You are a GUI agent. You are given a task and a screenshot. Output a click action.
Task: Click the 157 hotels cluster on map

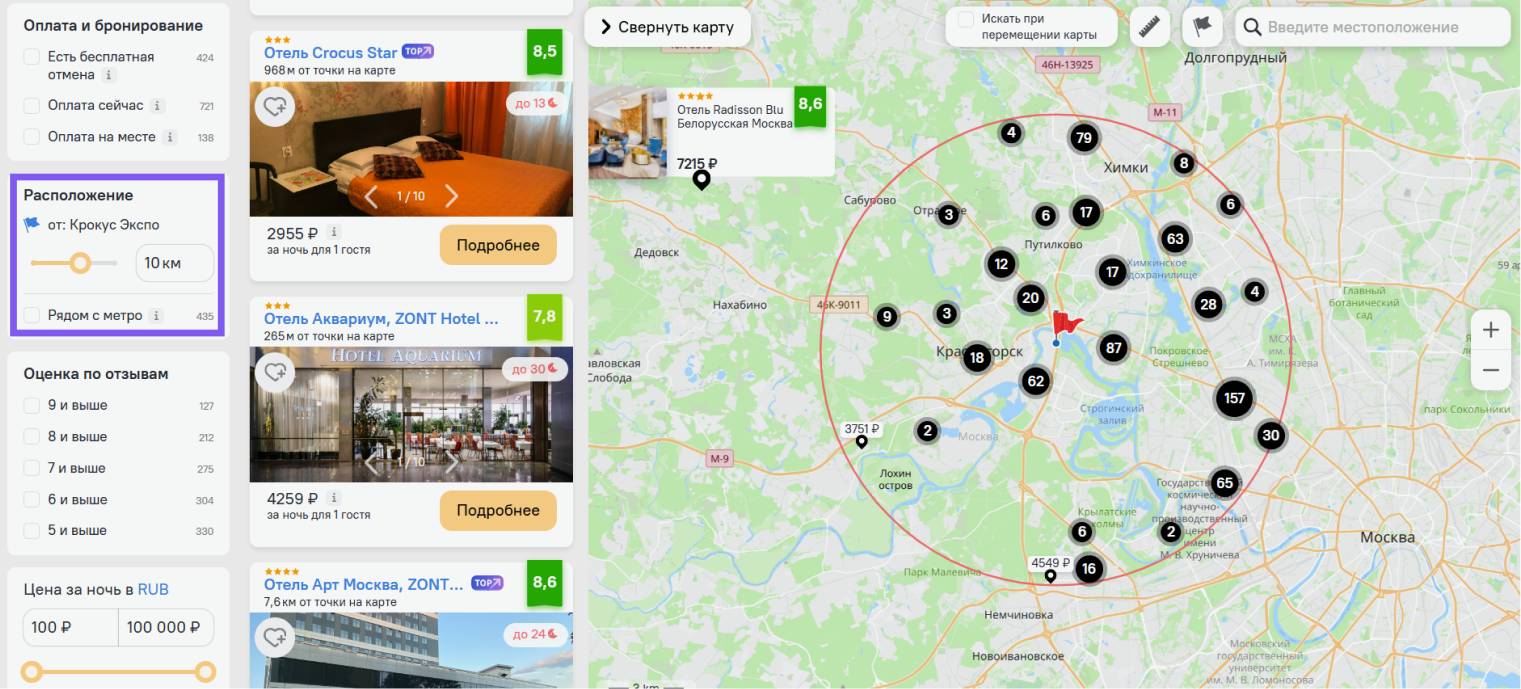(x=1235, y=398)
